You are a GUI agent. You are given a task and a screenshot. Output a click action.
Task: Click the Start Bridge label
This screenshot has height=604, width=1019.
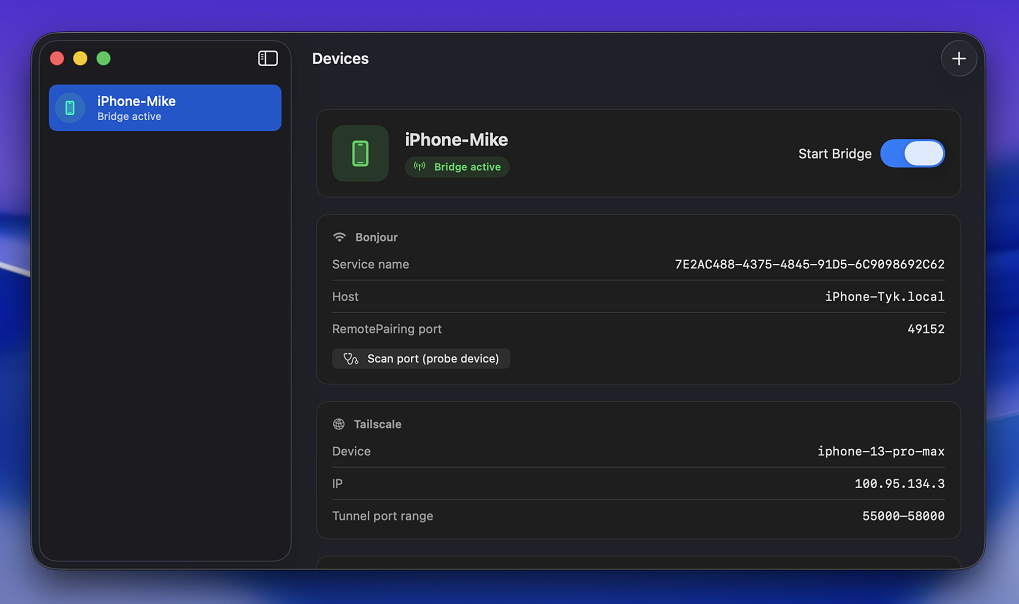(834, 154)
